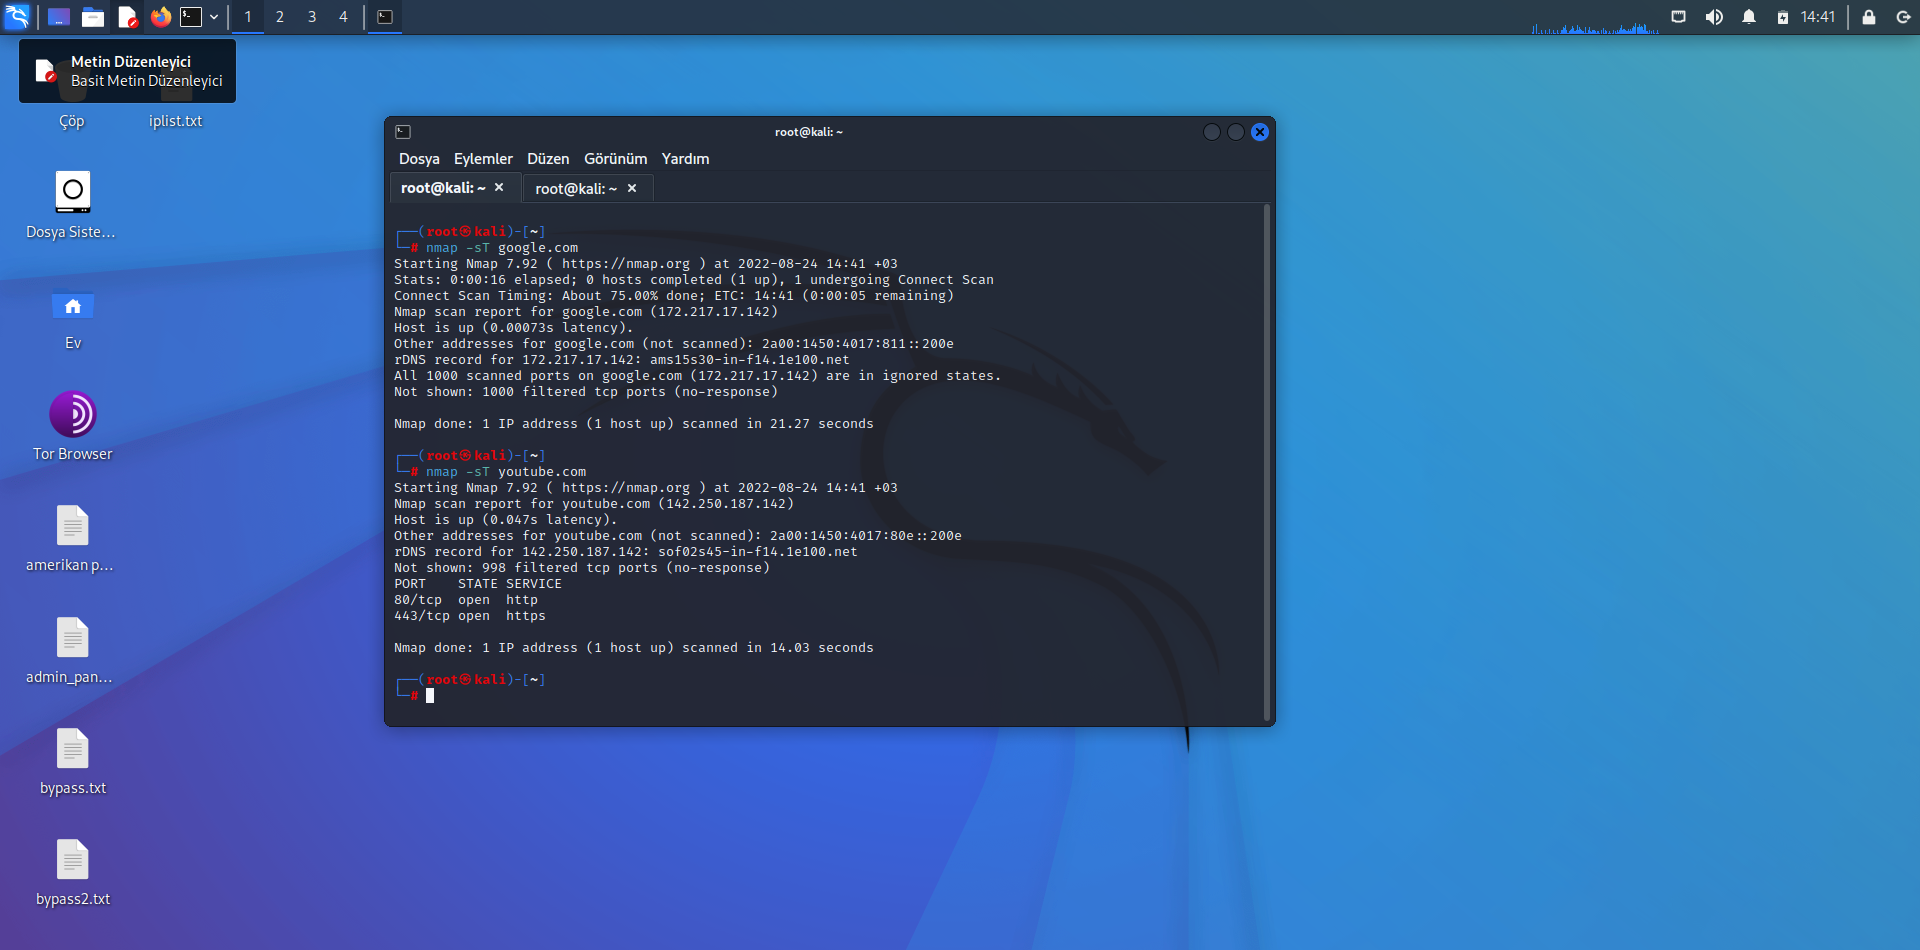Click the terminal cursor at the empty prompt
The height and width of the screenshot is (950, 1920).
pos(430,696)
